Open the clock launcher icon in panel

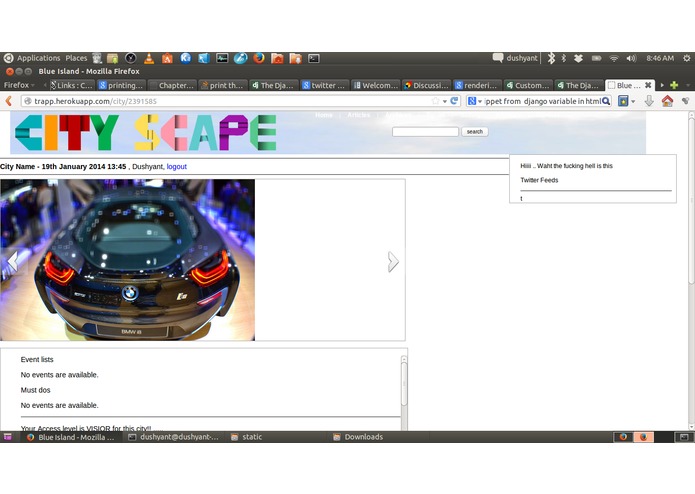click(x=131, y=58)
